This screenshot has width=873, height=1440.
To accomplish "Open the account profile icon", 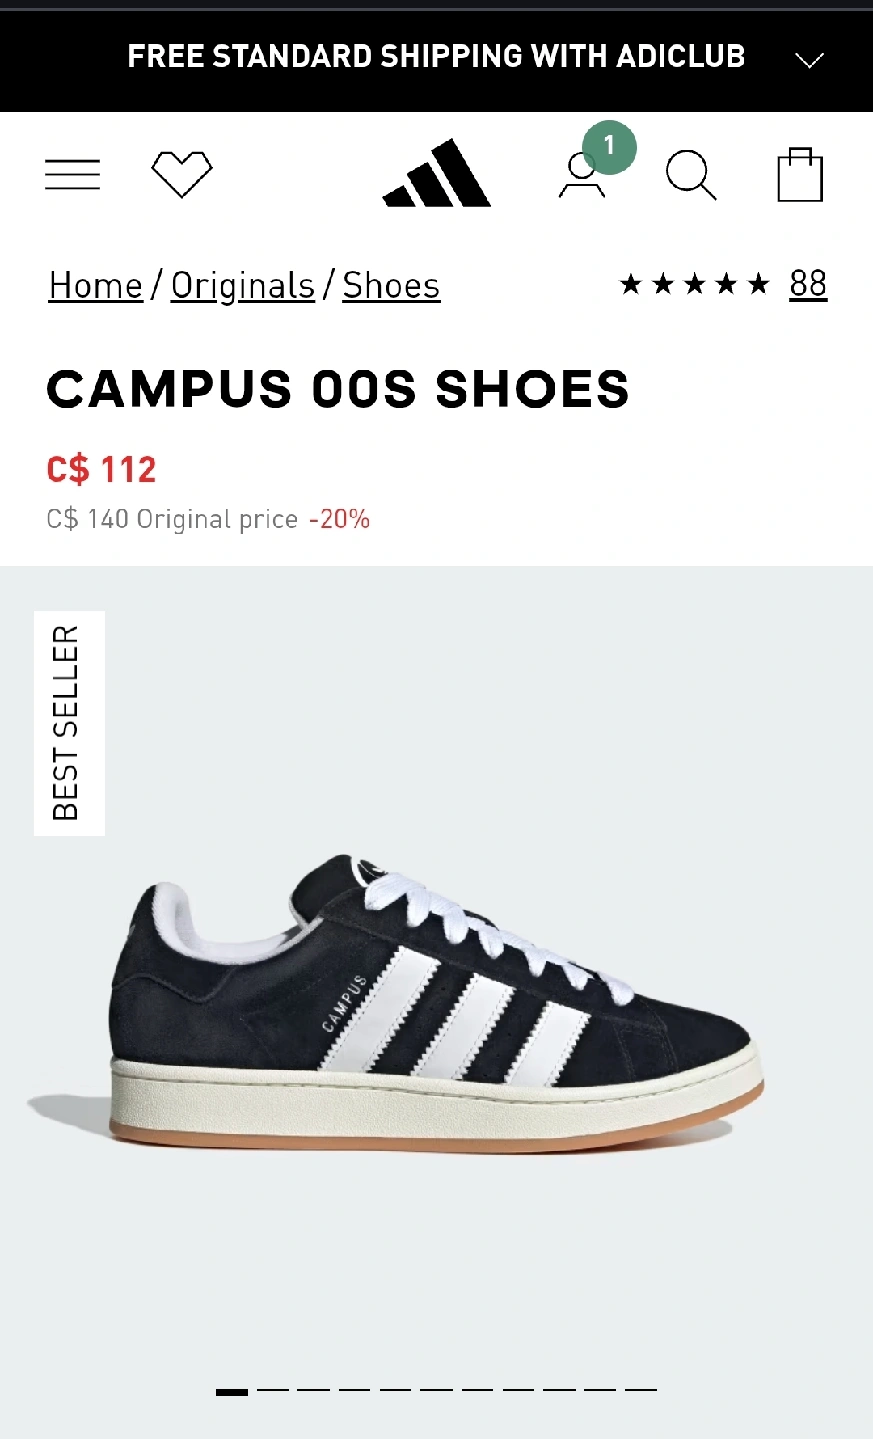I will click(581, 176).
